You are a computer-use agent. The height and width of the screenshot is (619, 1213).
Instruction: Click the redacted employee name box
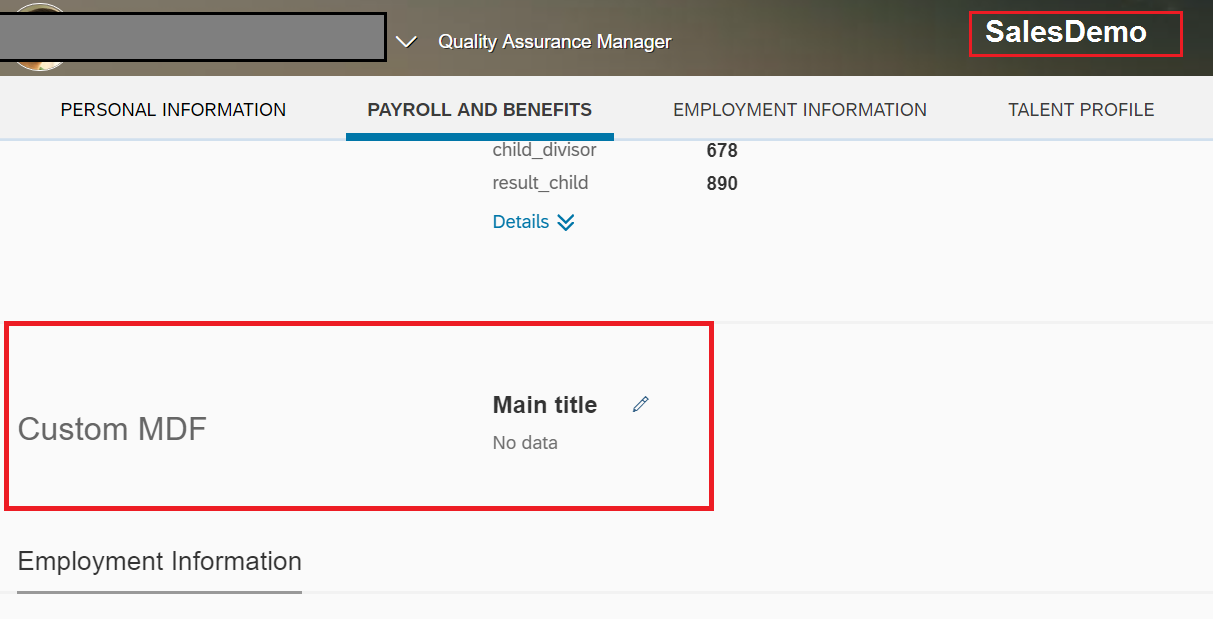pyautogui.click(x=192, y=37)
